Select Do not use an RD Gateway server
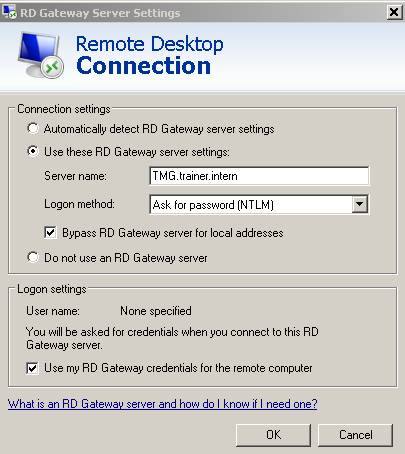 [33, 257]
